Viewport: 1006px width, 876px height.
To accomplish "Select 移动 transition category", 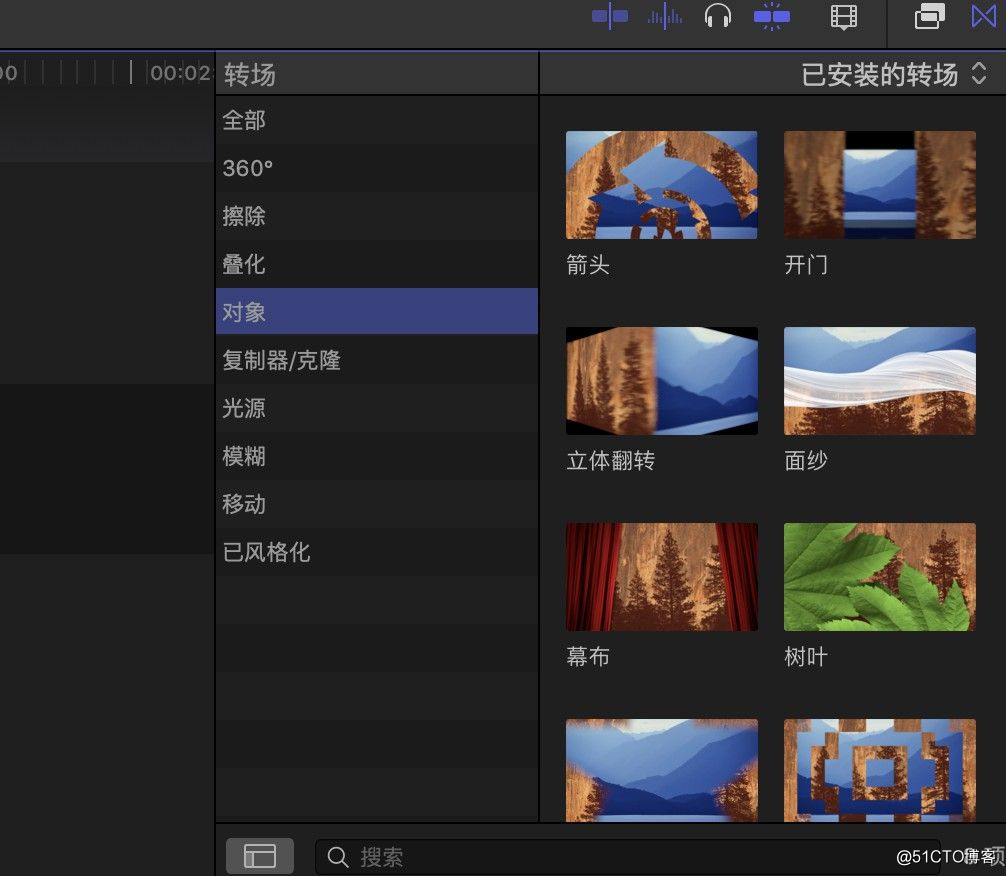I will (x=377, y=504).
